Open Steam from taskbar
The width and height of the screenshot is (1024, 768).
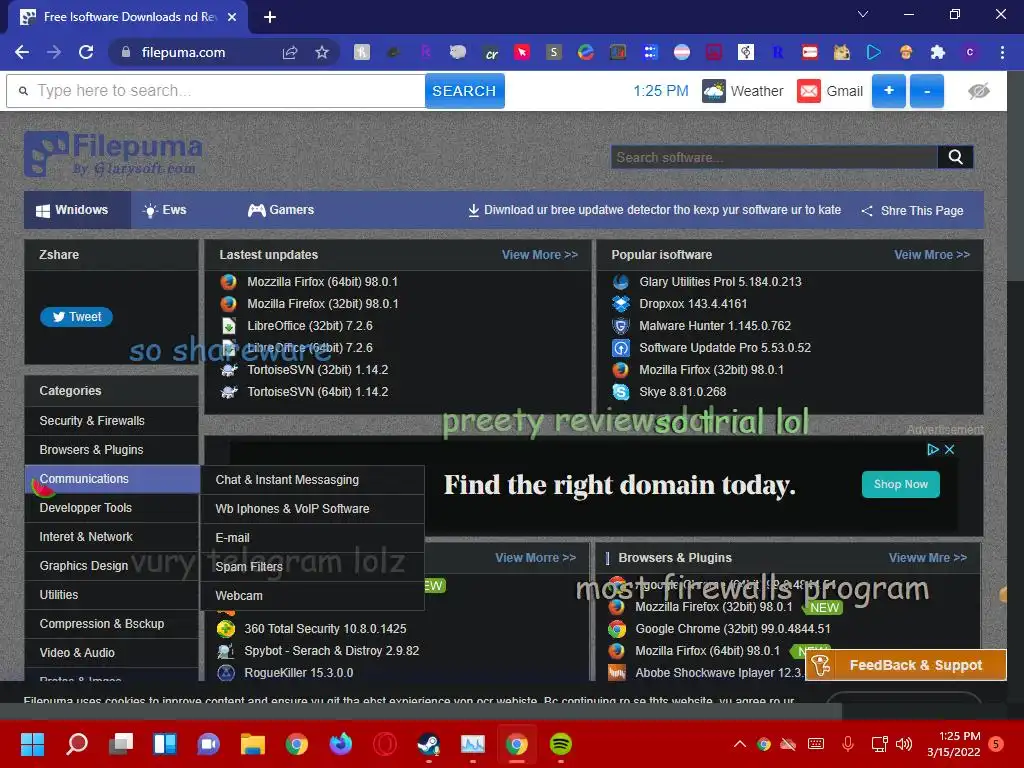click(428, 743)
